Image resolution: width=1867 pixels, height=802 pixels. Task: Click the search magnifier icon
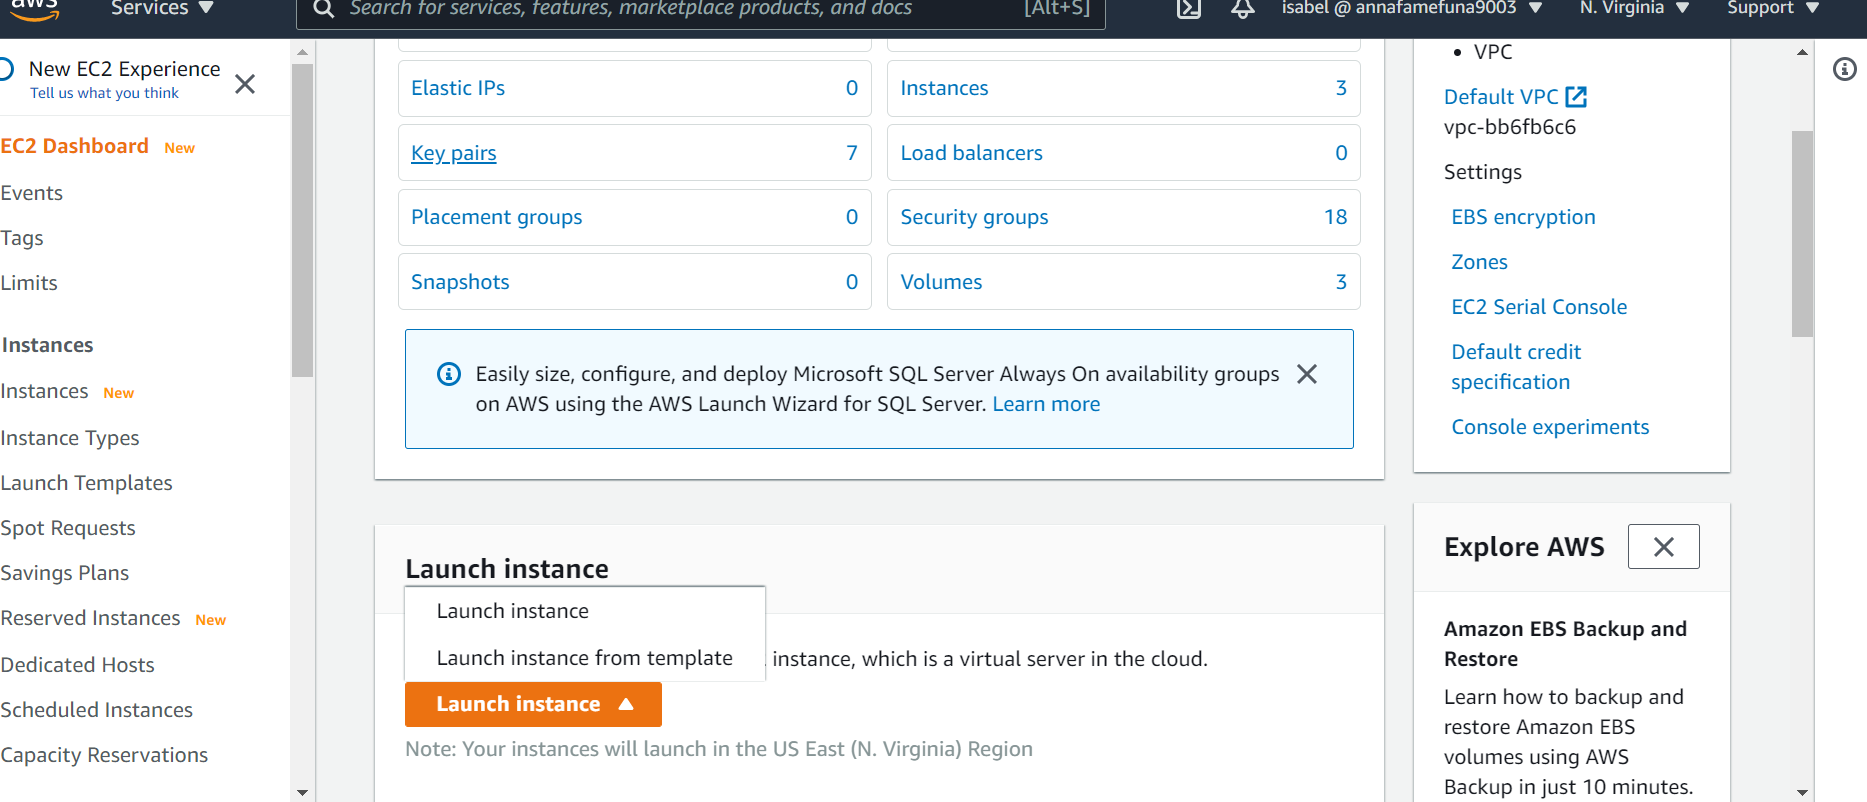tap(323, 9)
